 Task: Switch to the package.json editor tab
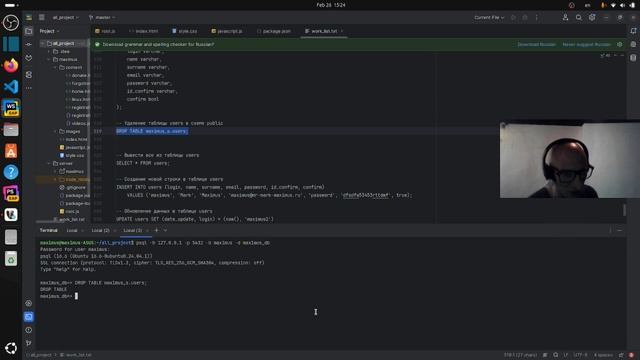point(274,31)
